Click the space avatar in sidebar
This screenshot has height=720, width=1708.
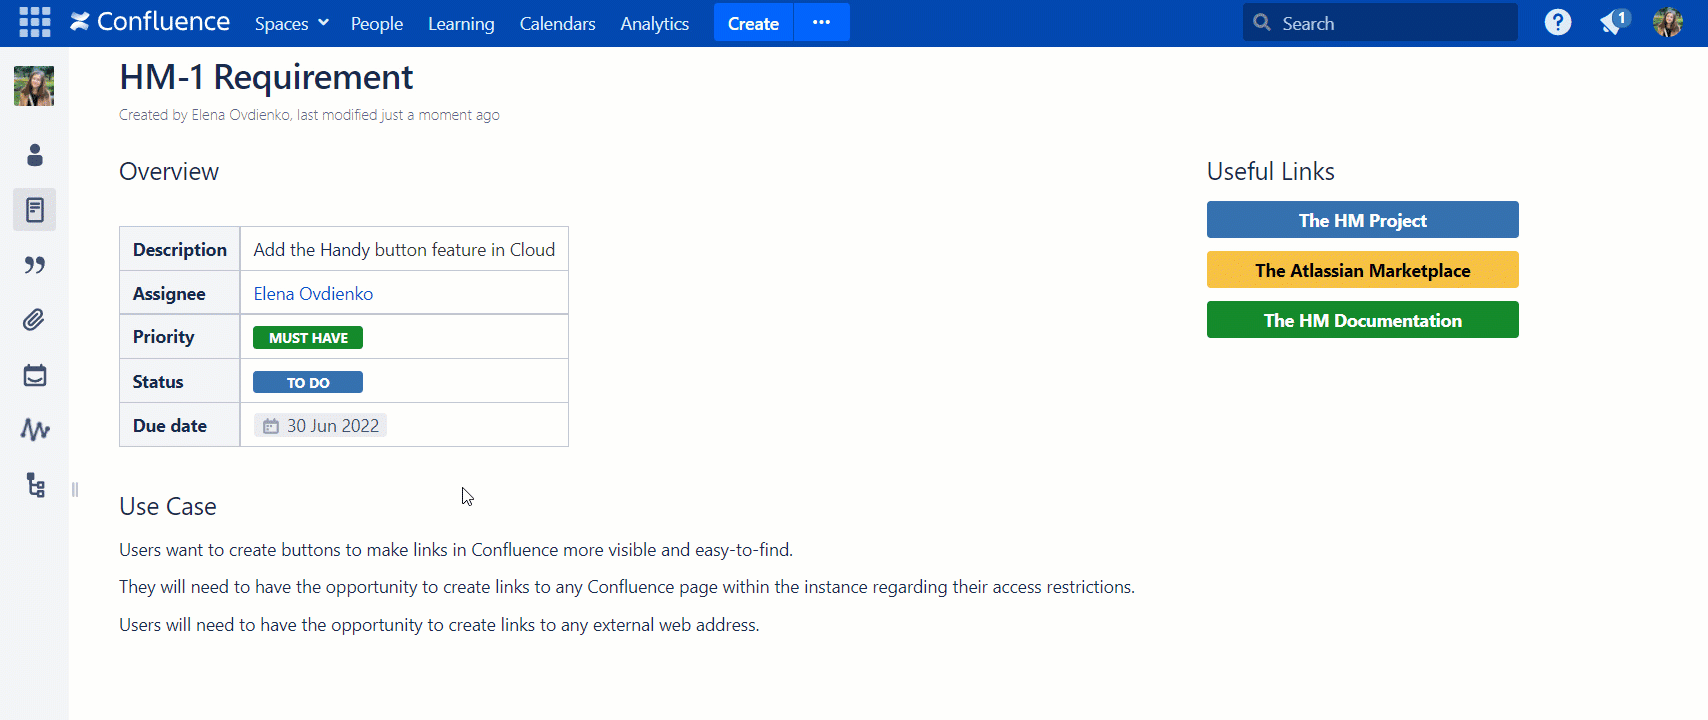click(34, 86)
